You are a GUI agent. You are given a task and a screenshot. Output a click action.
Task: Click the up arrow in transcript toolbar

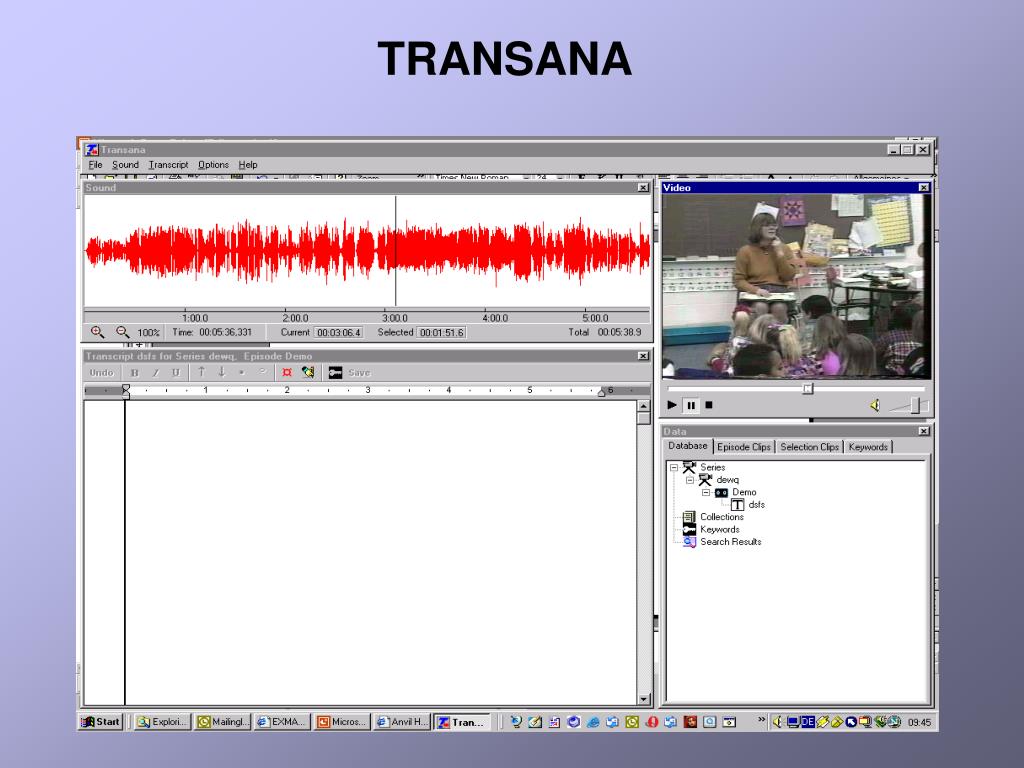click(x=201, y=372)
